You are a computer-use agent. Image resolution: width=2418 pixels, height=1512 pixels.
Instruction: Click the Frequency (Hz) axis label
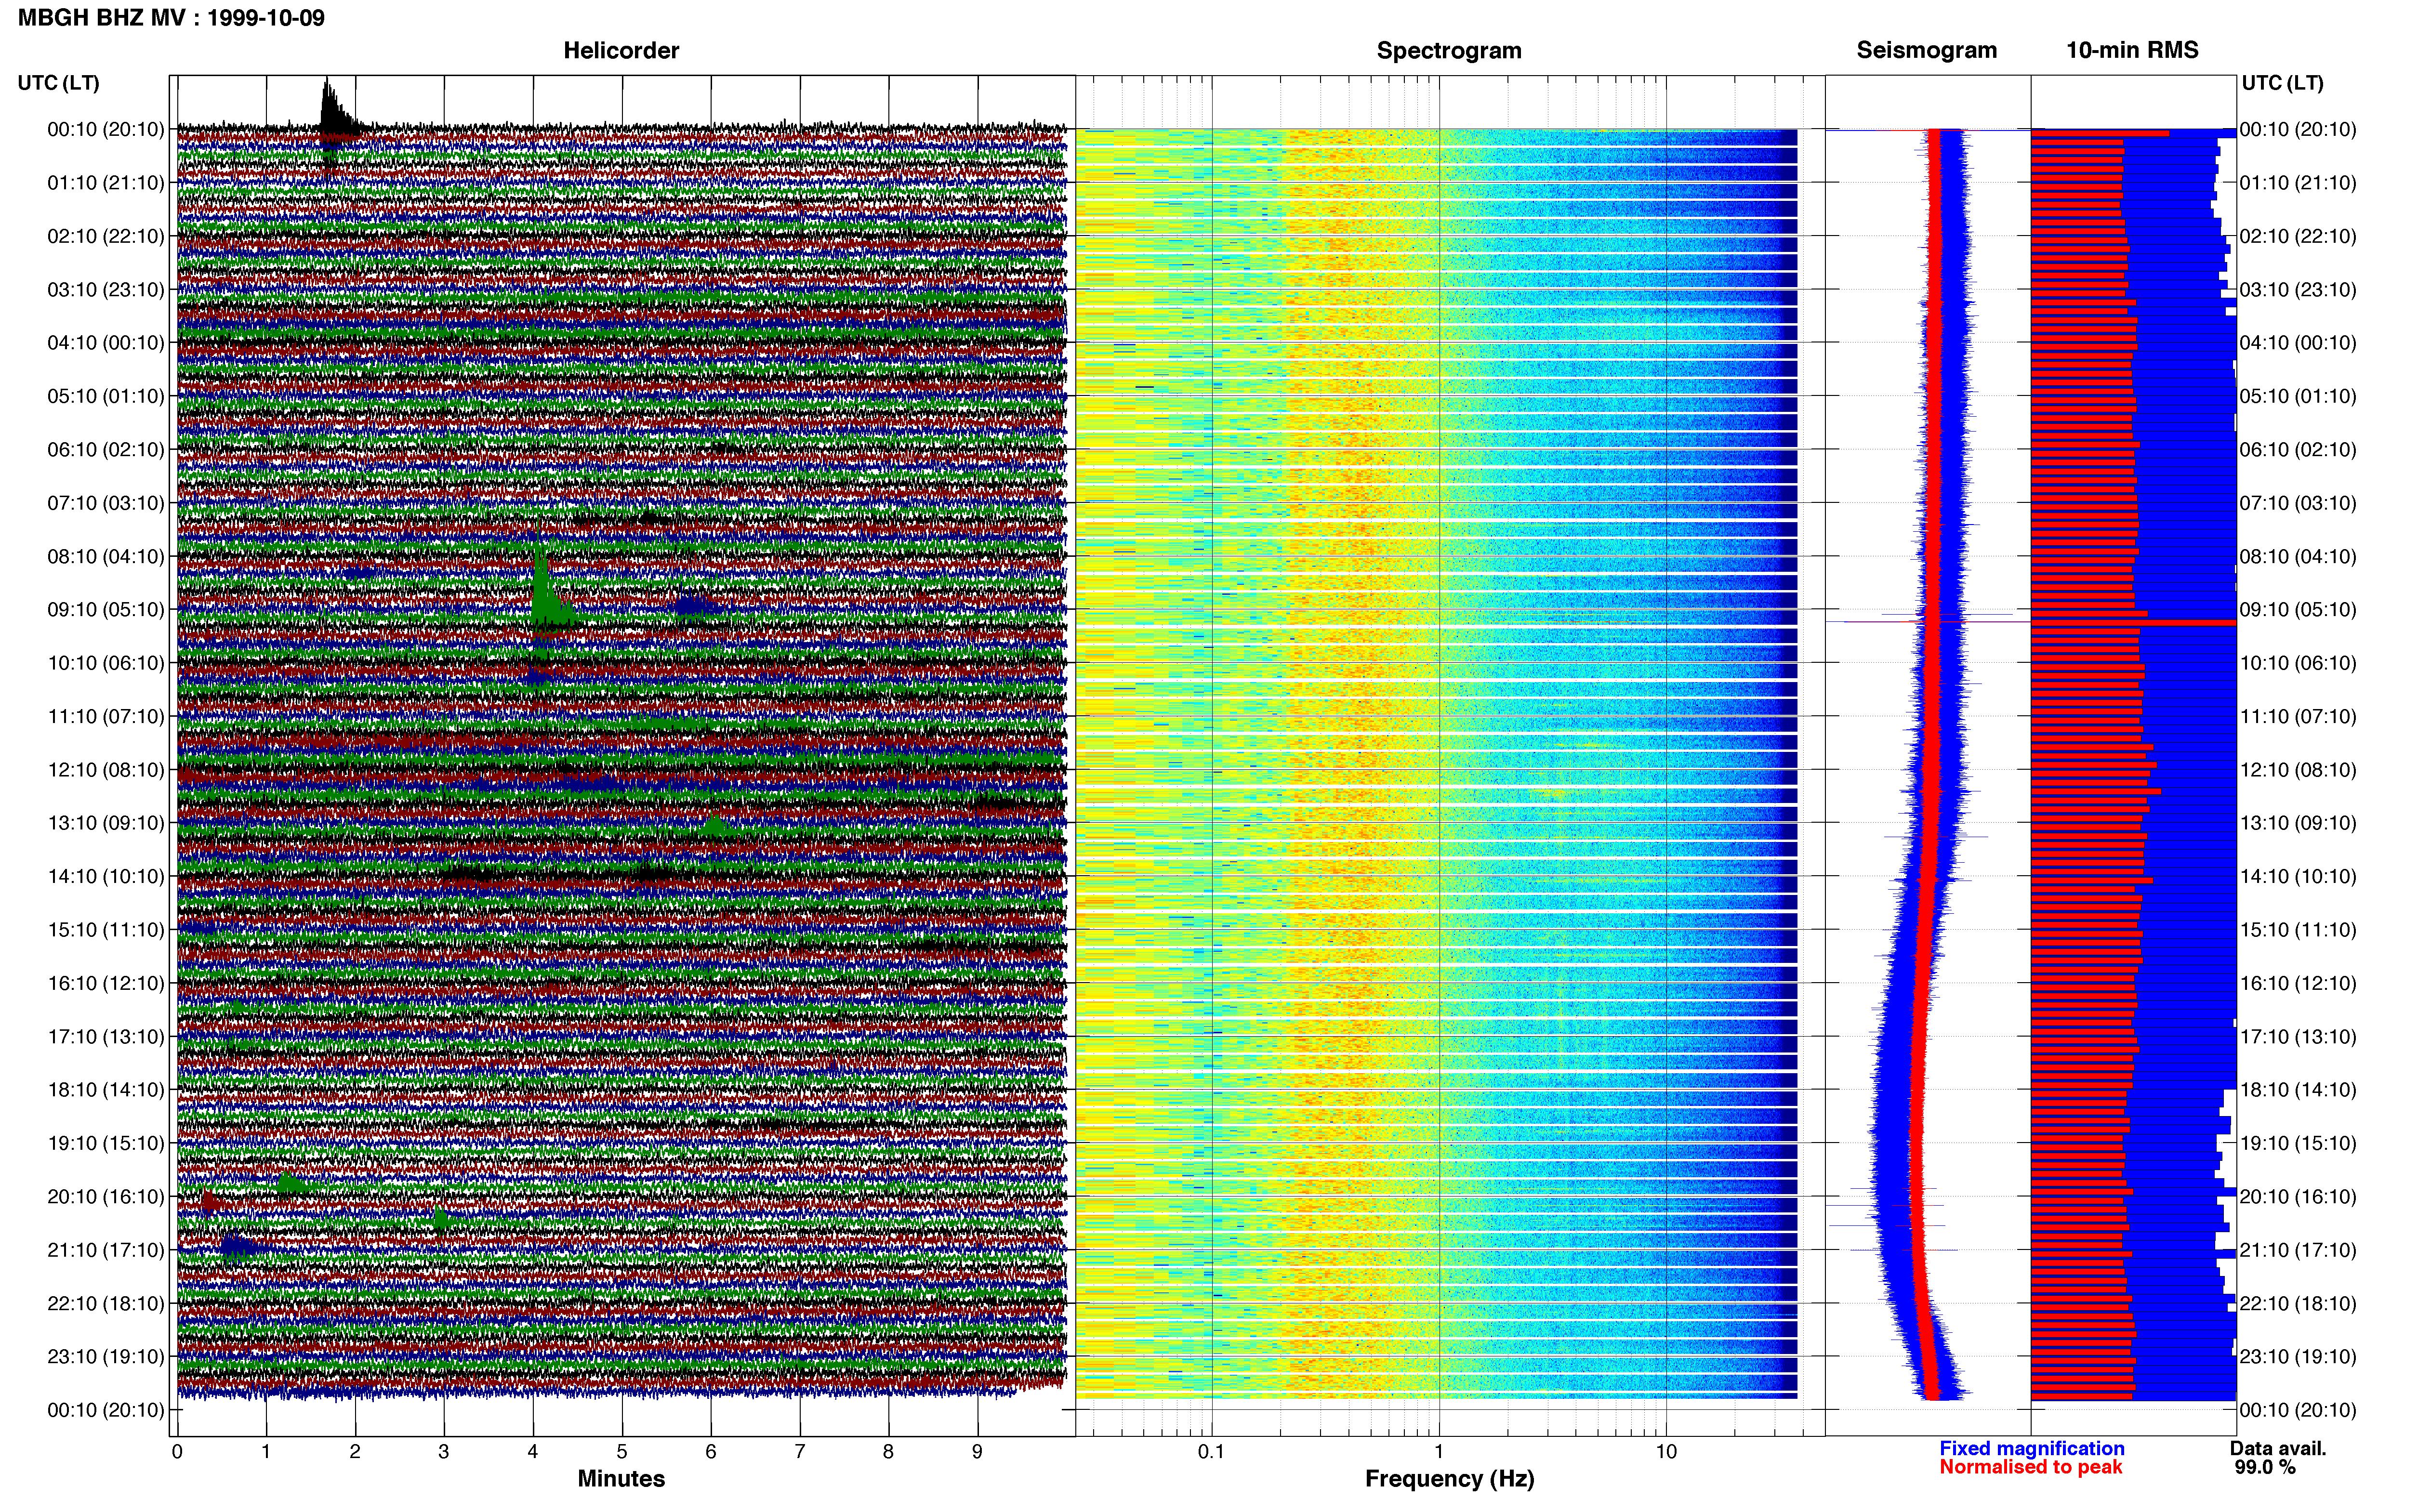tap(1449, 1479)
